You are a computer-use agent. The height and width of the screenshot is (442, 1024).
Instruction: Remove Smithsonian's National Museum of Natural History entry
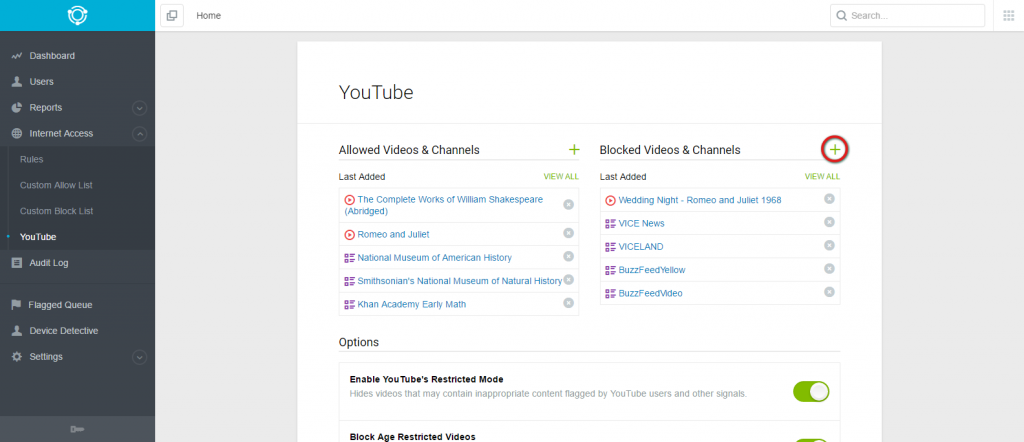pos(568,279)
